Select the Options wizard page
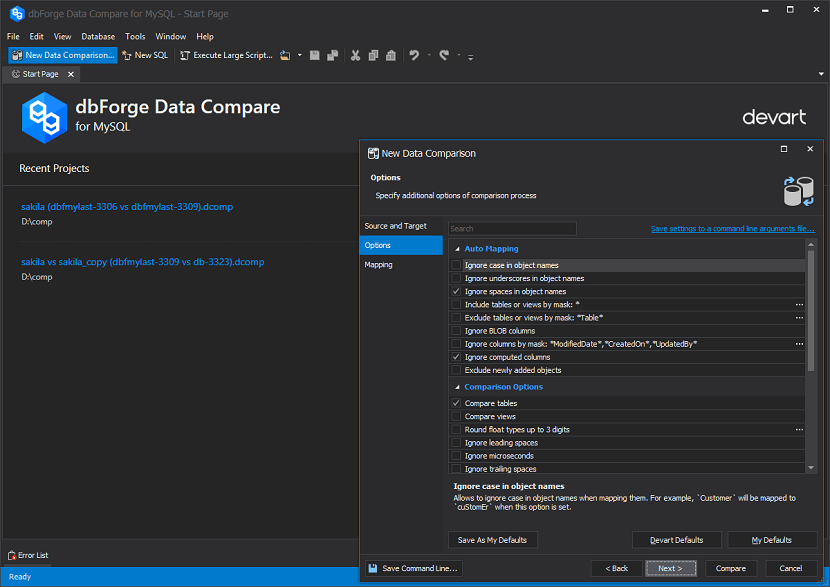The height and width of the screenshot is (587, 830). (x=401, y=246)
